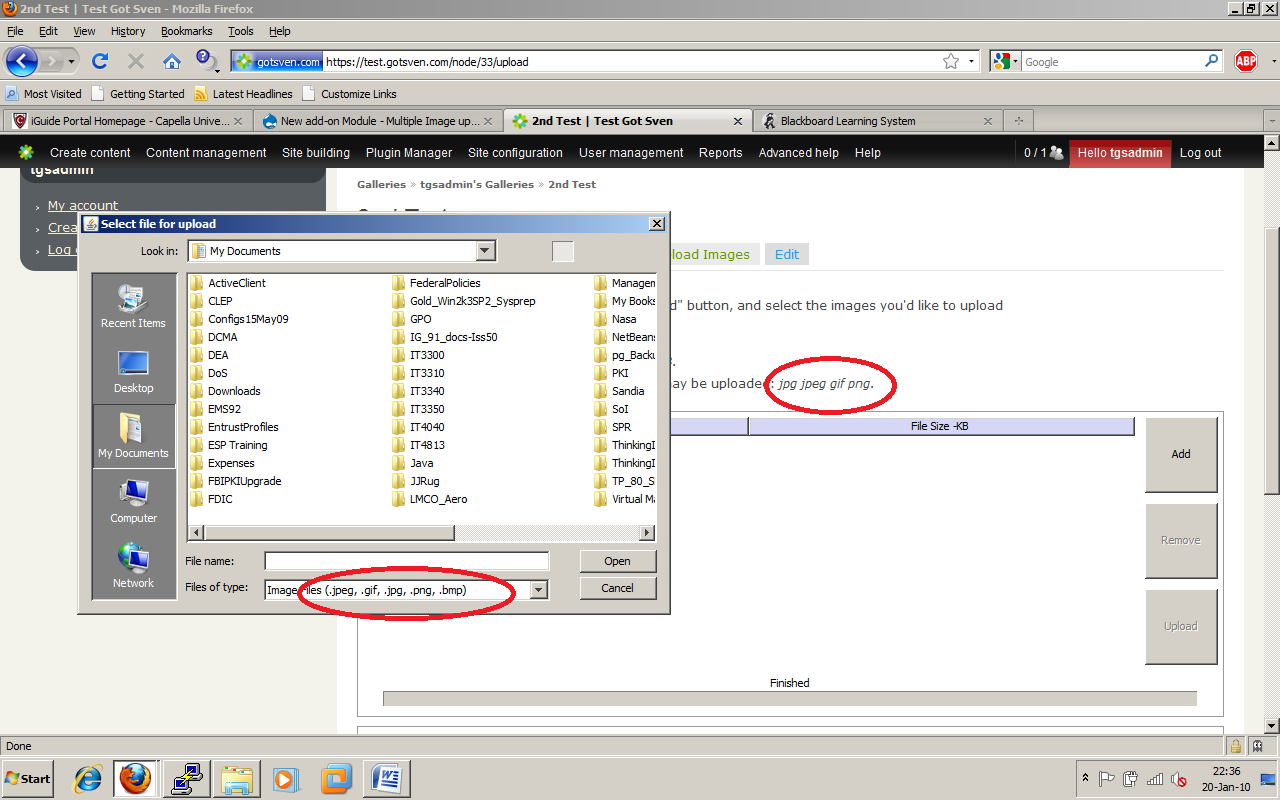Open Windows Media Player from taskbar

tap(285, 778)
